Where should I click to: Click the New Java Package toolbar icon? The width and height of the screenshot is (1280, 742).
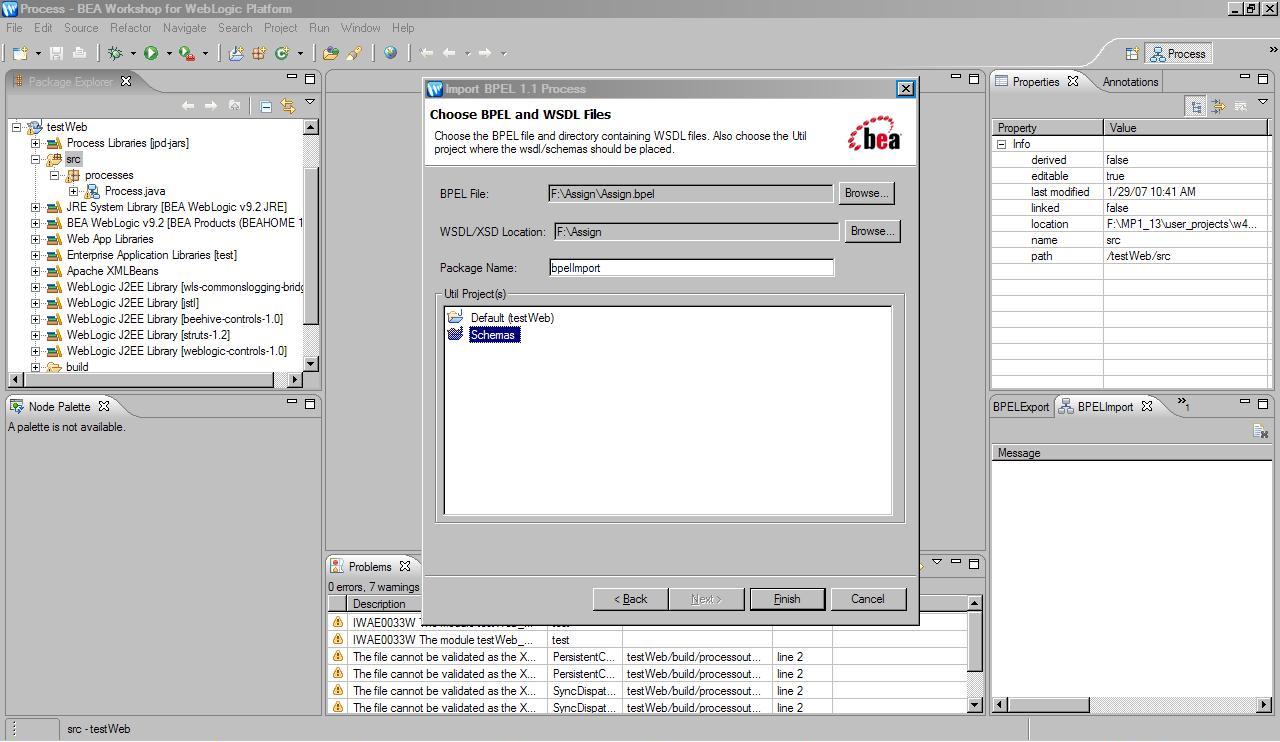click(x=259, y=53)
